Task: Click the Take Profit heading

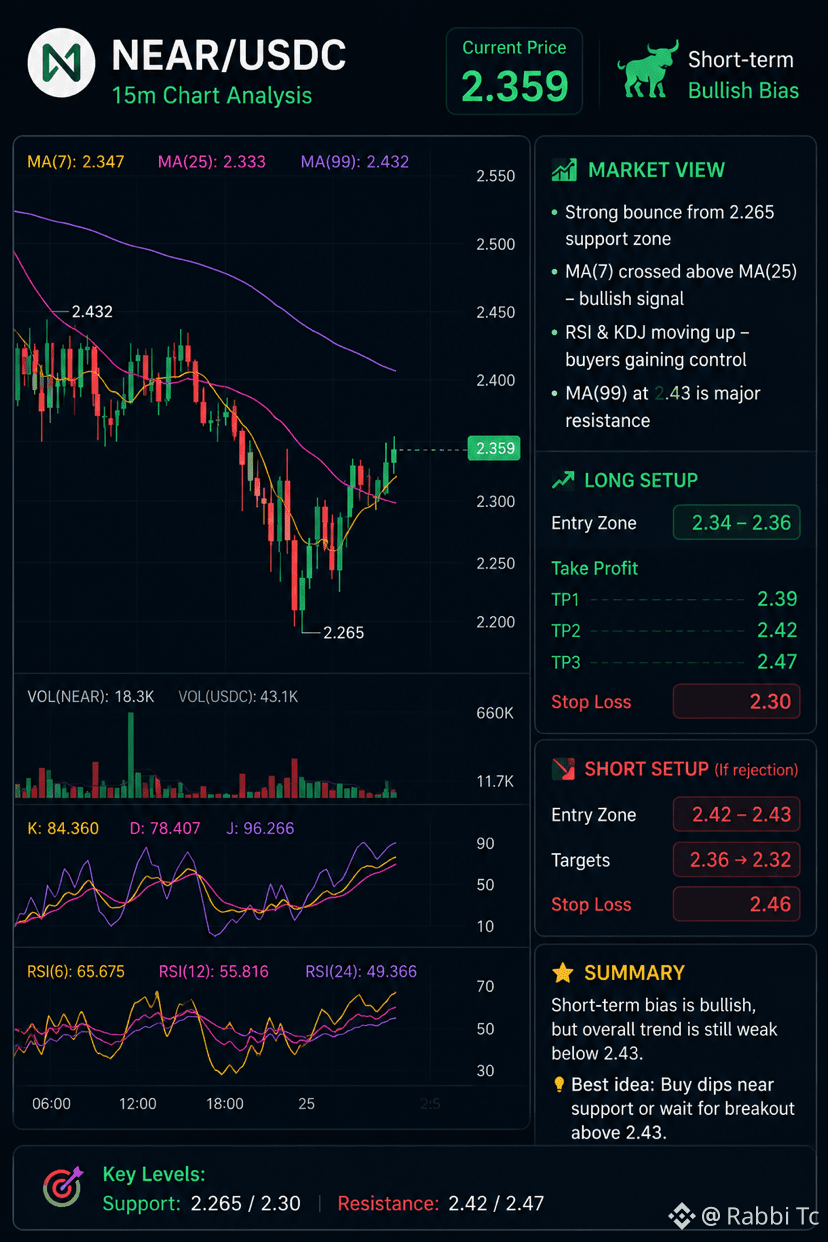Action: tap(594, 568)
